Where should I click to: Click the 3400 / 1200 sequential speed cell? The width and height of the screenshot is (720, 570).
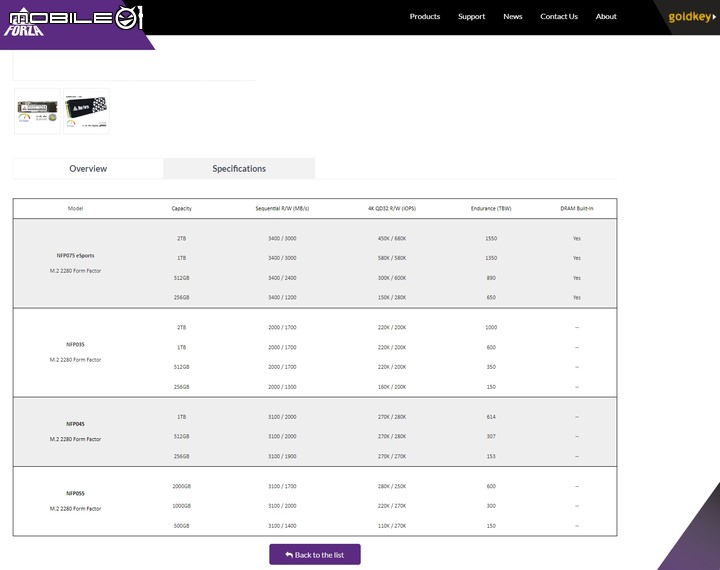point(282,298)
